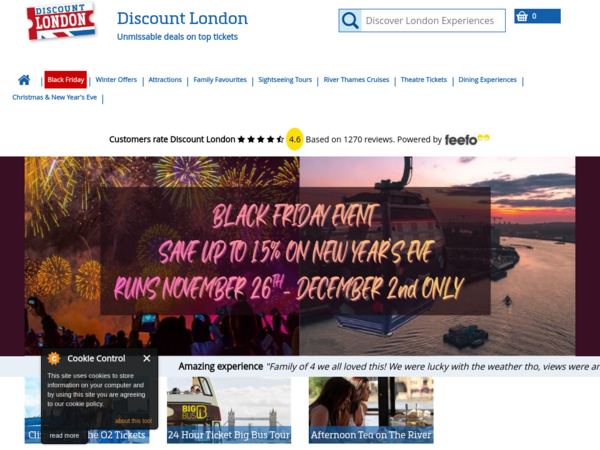Click the yellow 4.6 rating badge
The height and width of the screenshot is (450, 600).
coord(295,139)
